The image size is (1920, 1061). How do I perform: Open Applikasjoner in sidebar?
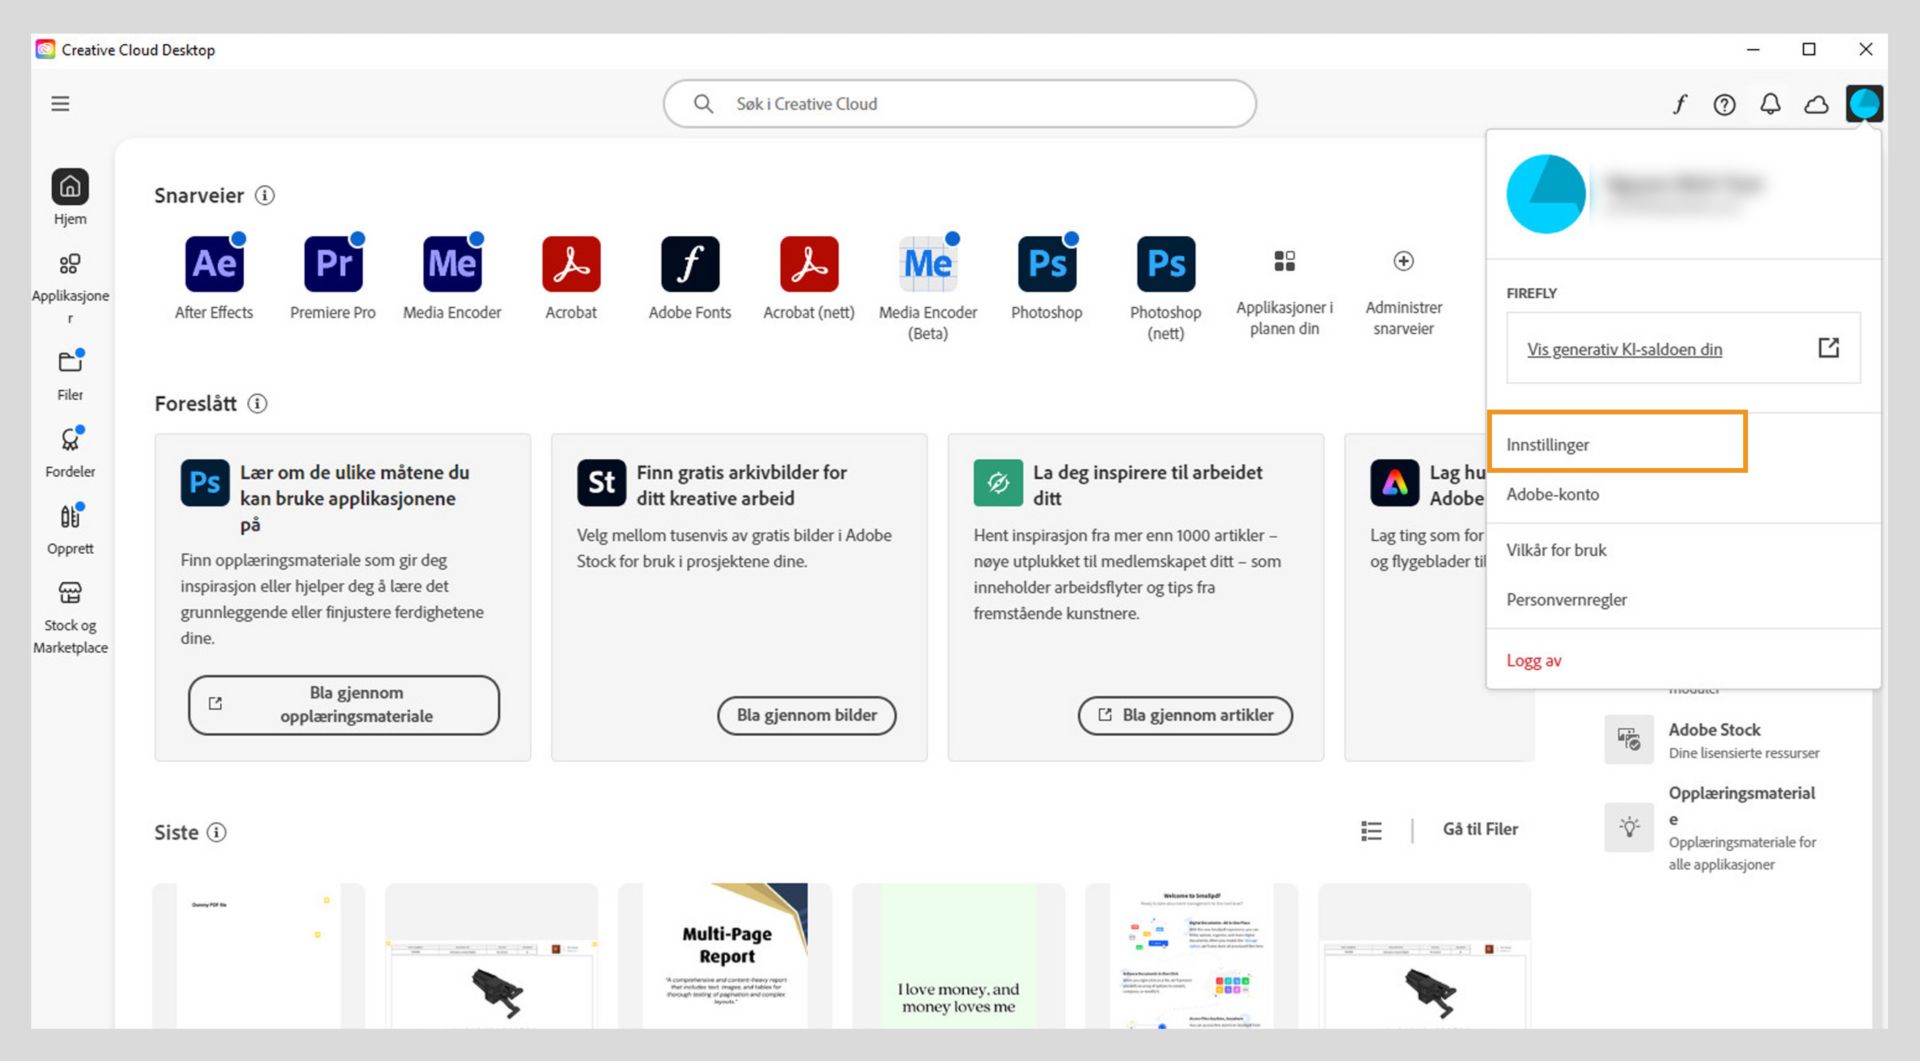(x=70, y=288)
